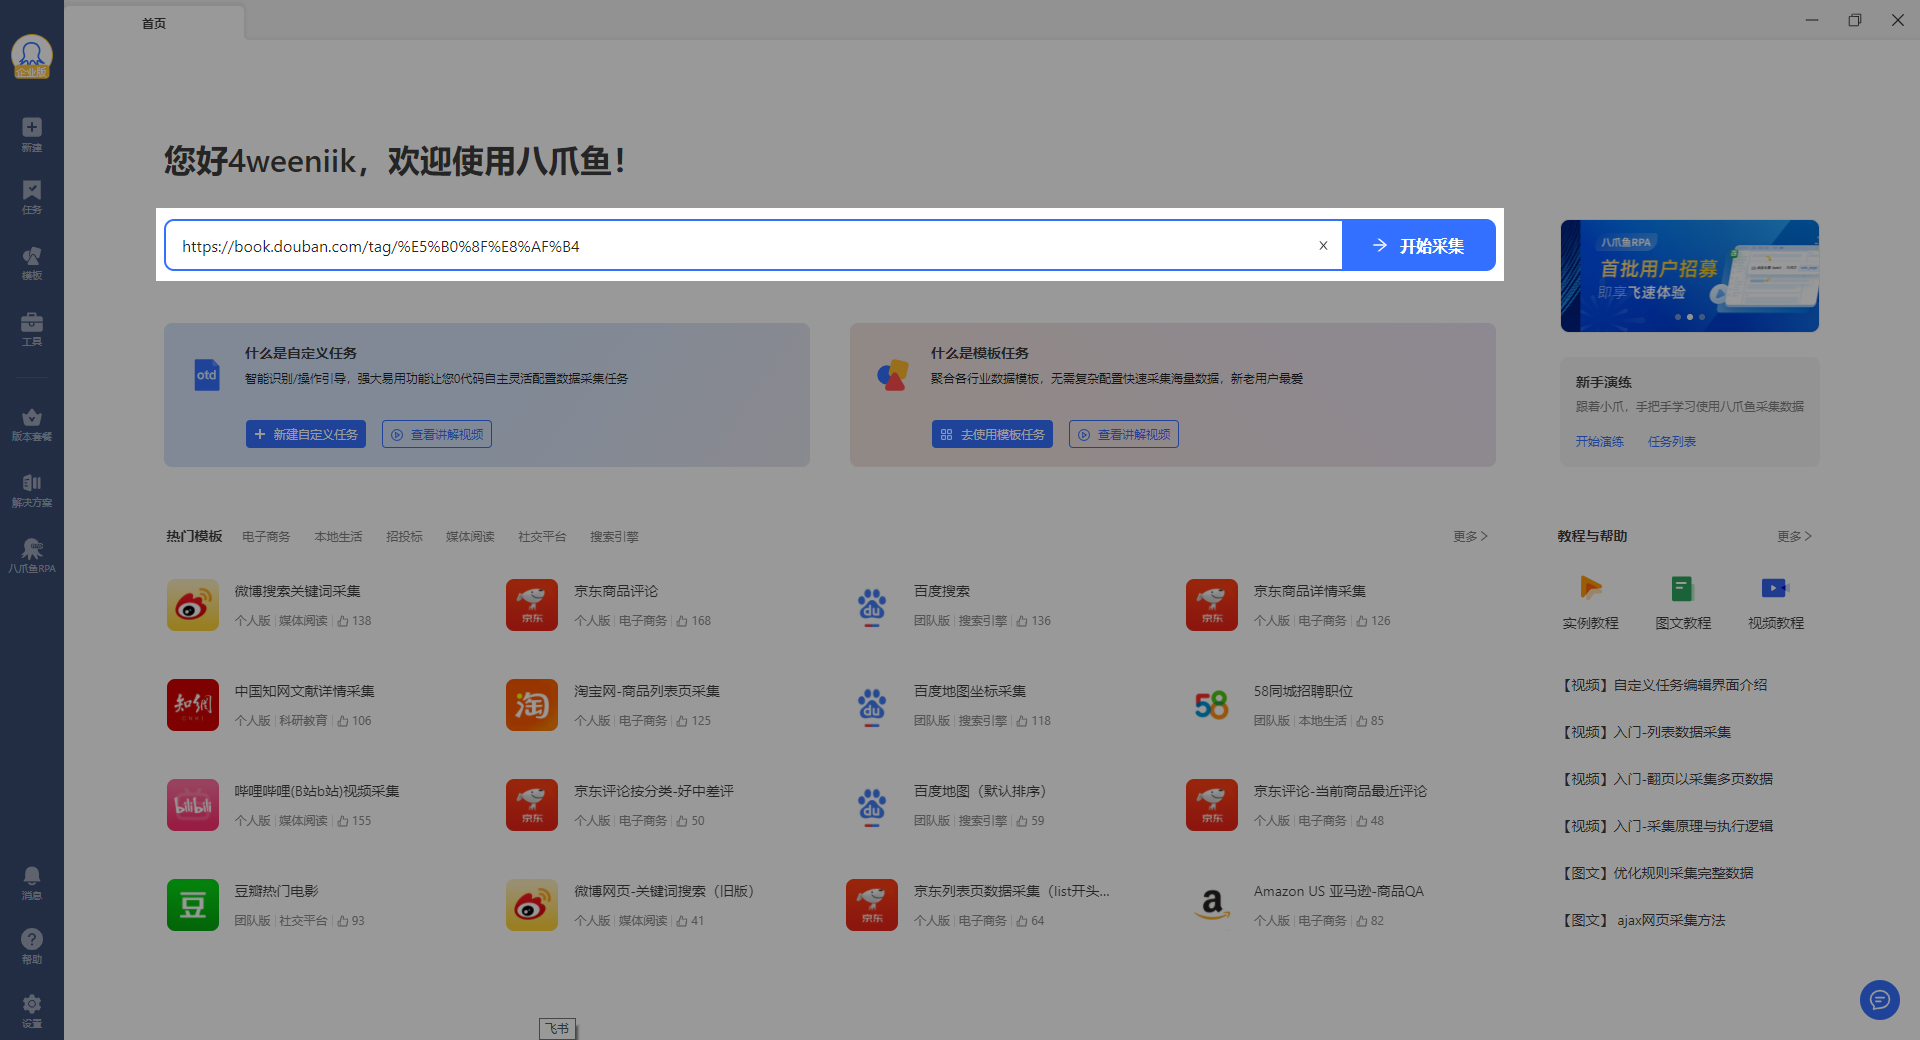The image size is (1920, 1040).
Task: Open the chat support bubble icon
Action: pos(1879,999)
